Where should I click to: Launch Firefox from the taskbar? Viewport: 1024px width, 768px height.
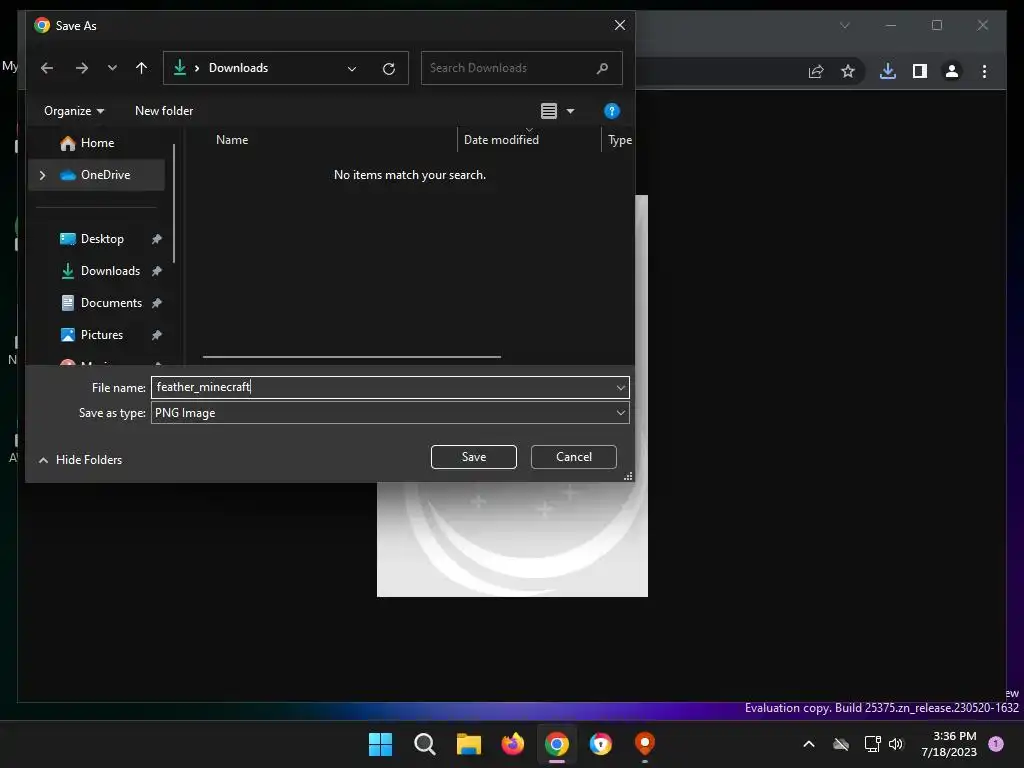pos(513,744)
